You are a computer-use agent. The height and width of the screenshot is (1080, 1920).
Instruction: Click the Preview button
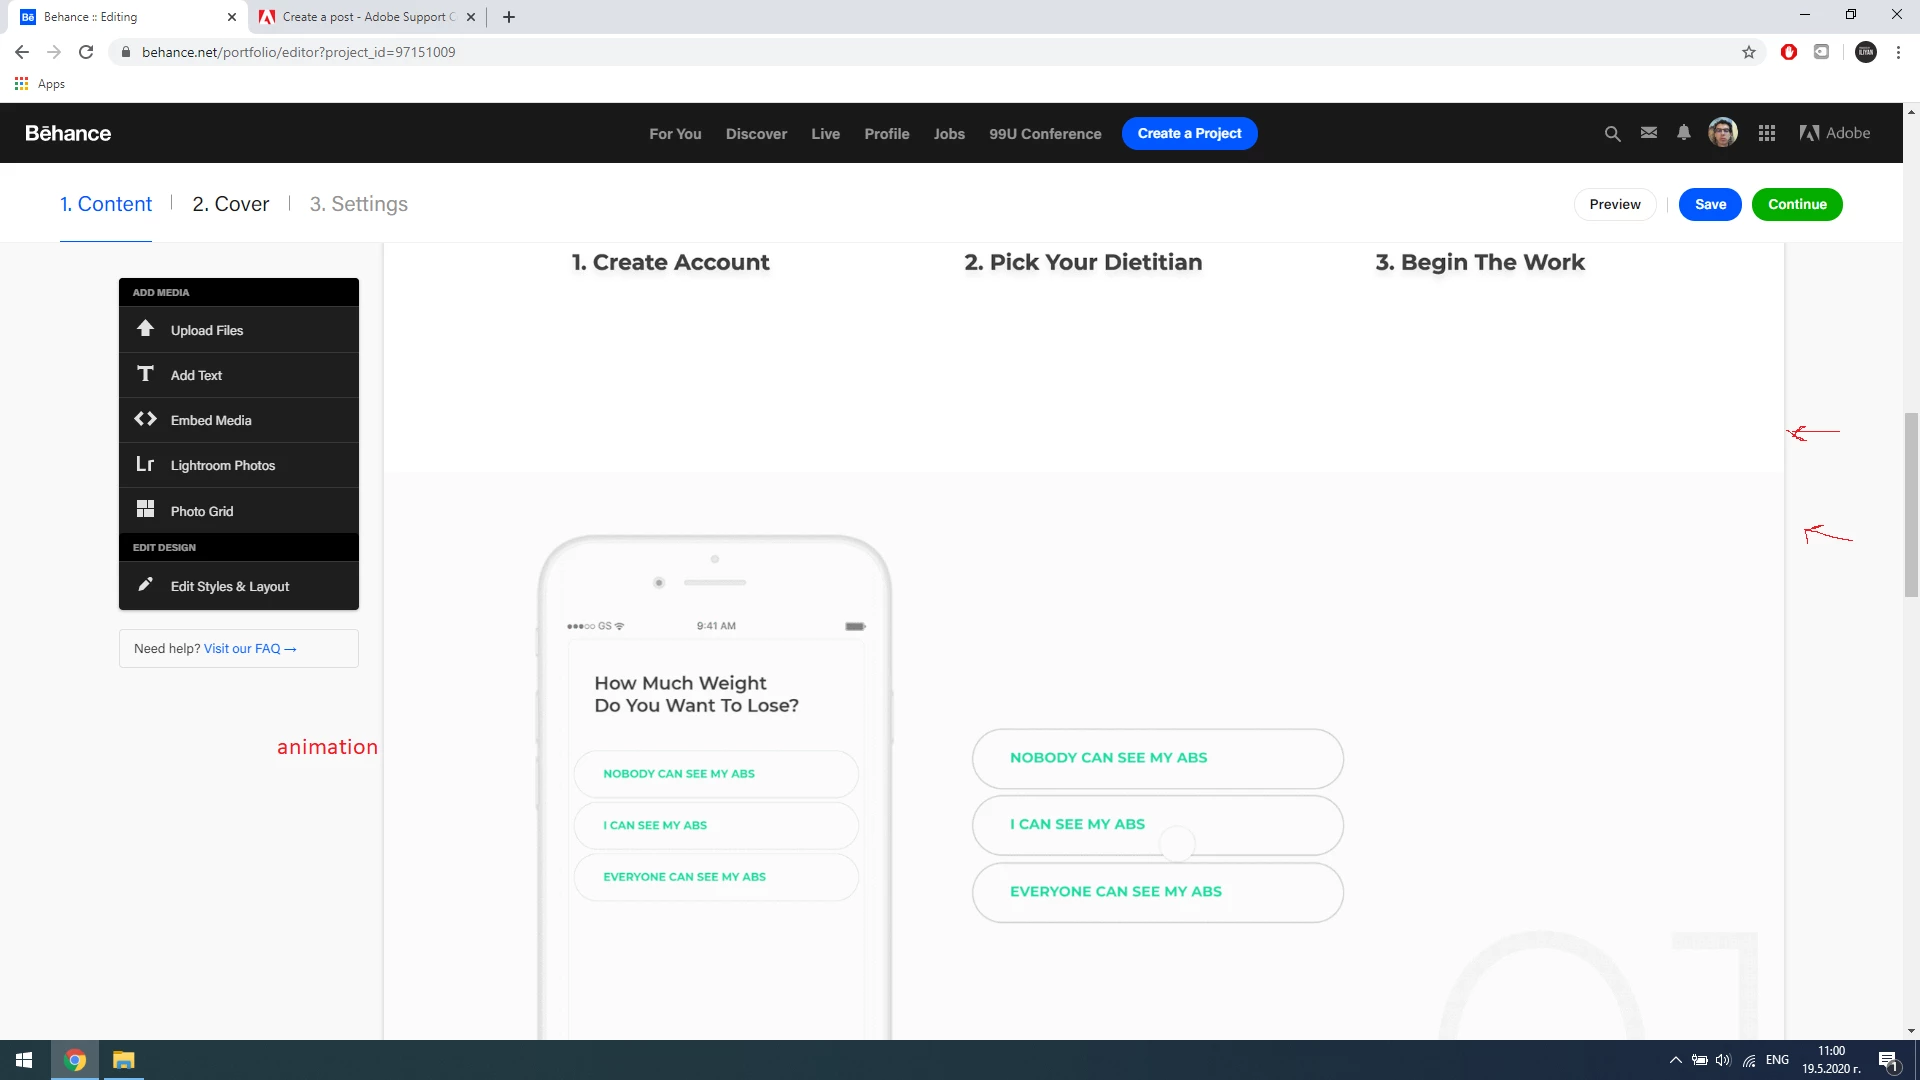click(x=1615, y=204)
